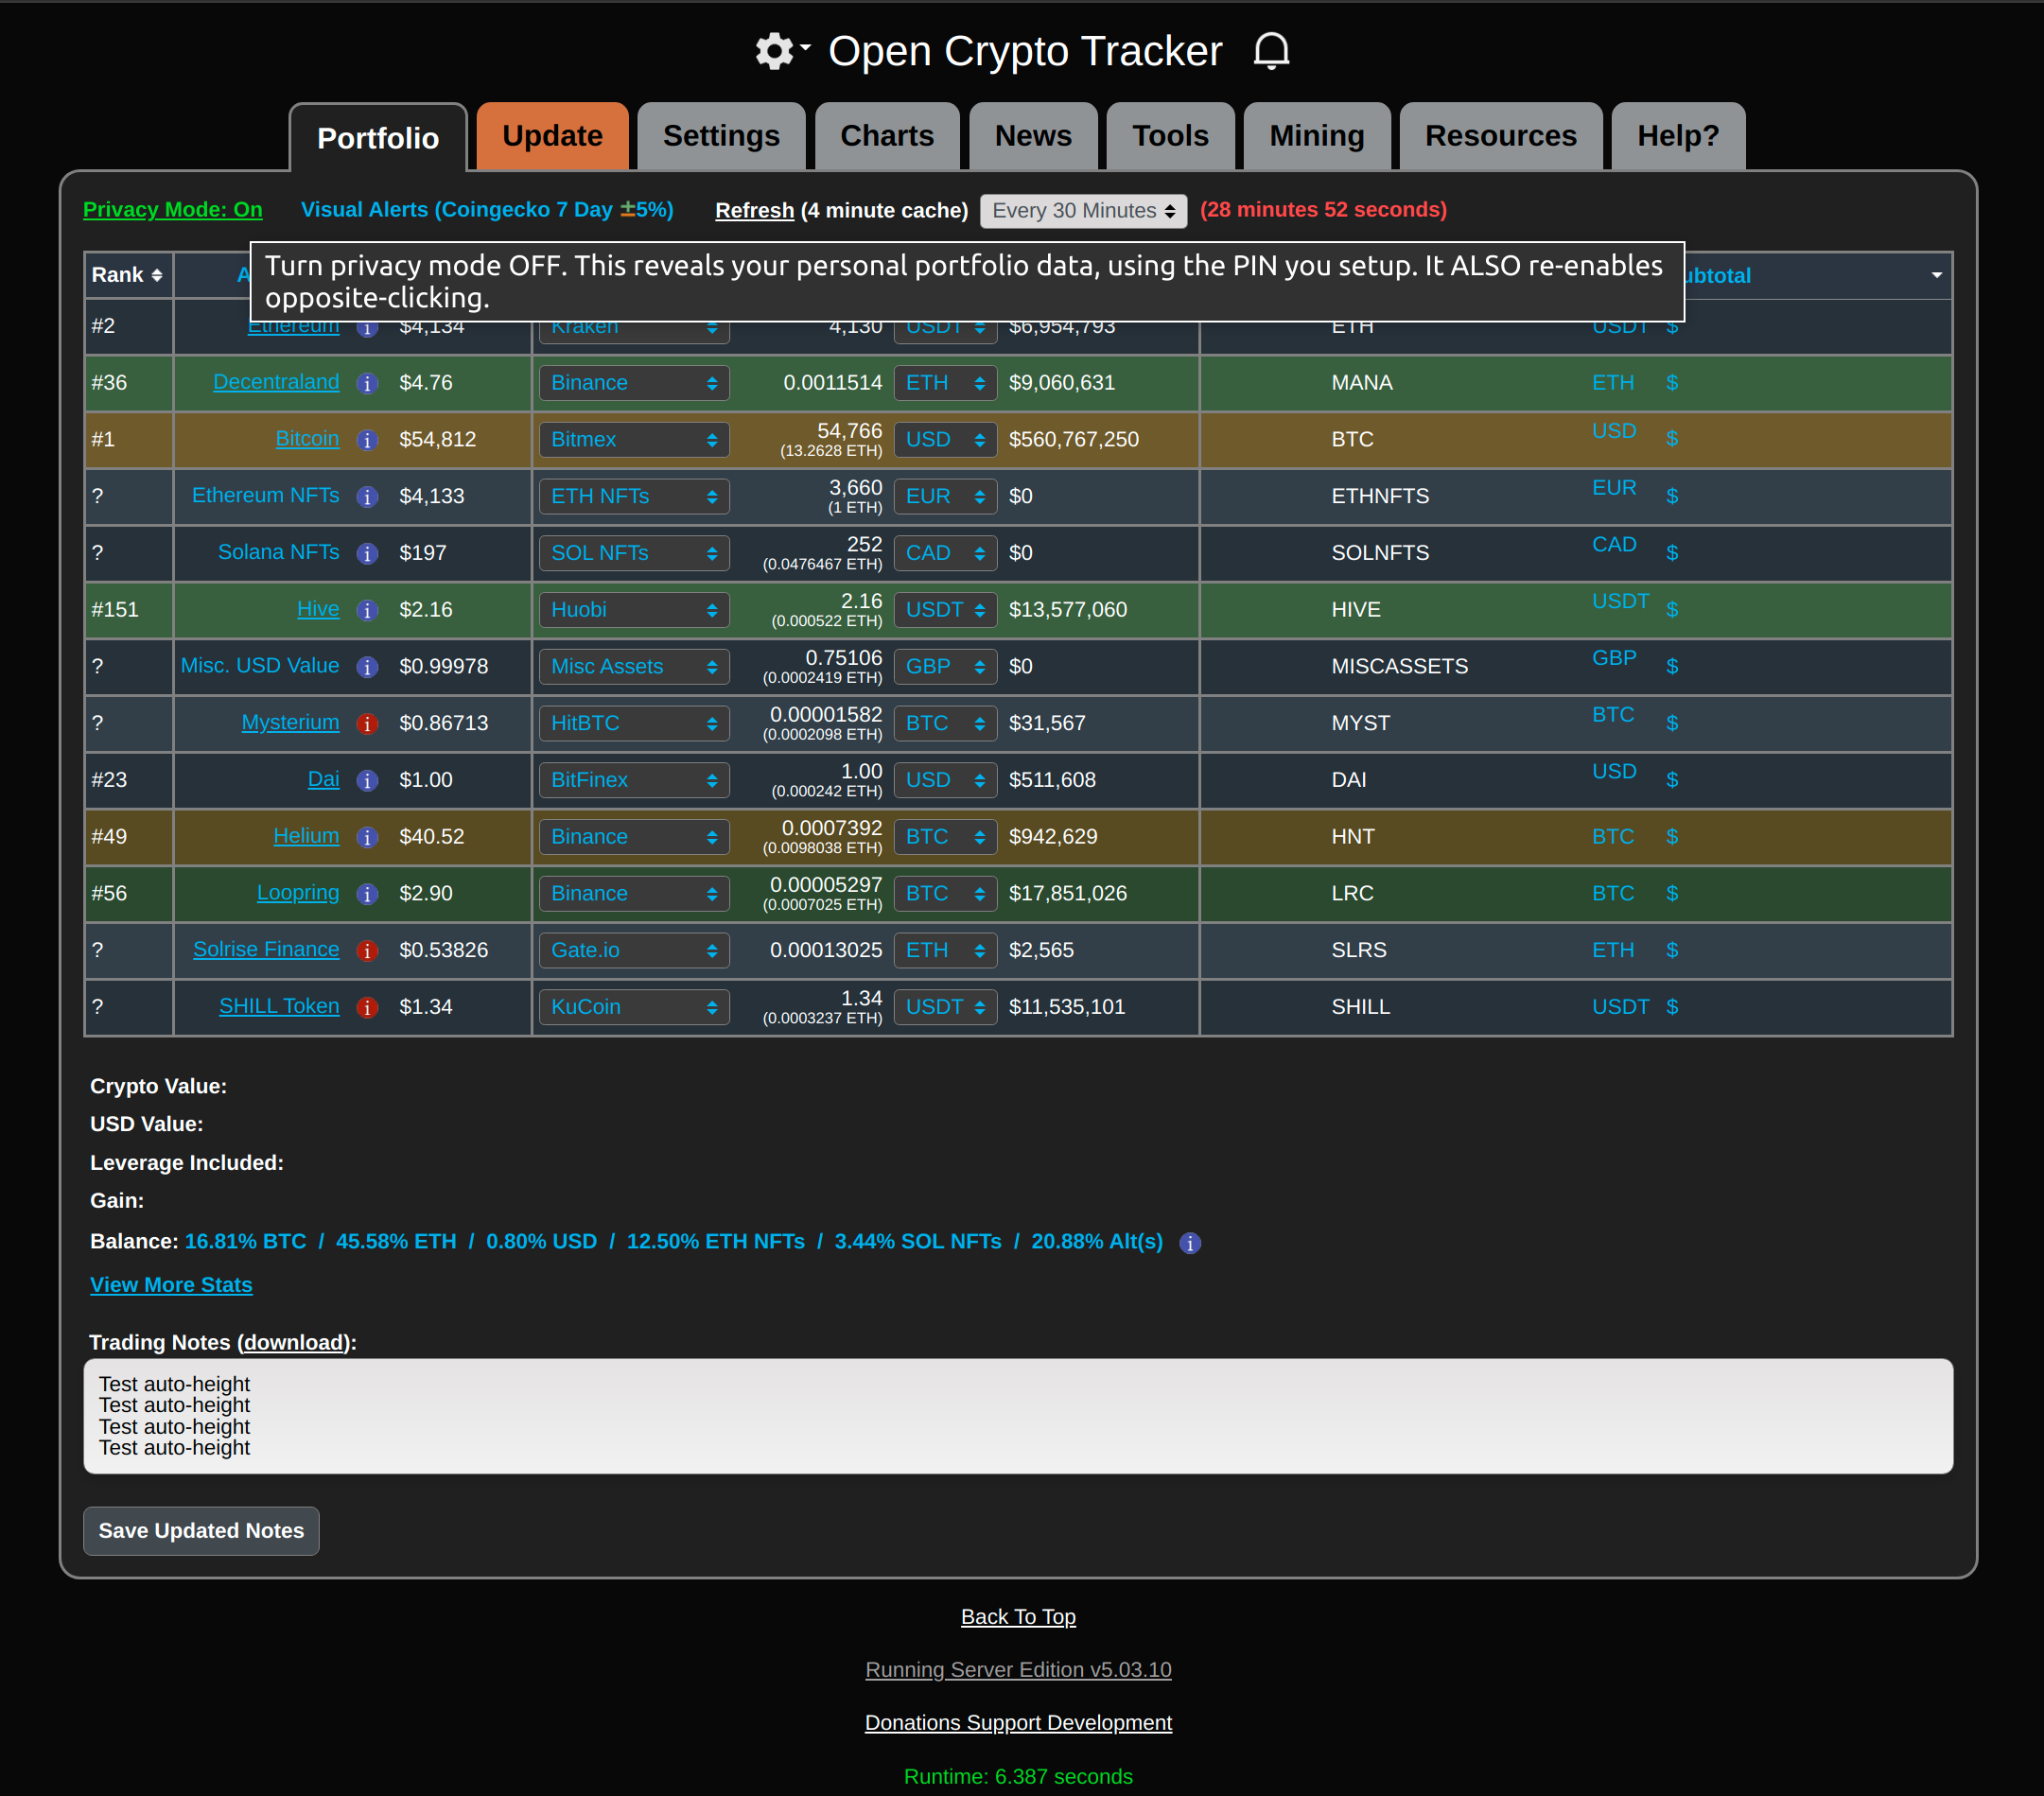Open Bitmex exchange dropdown for Bitcoin
The height and width of the screenshot is (1796, 2044).
634,440
